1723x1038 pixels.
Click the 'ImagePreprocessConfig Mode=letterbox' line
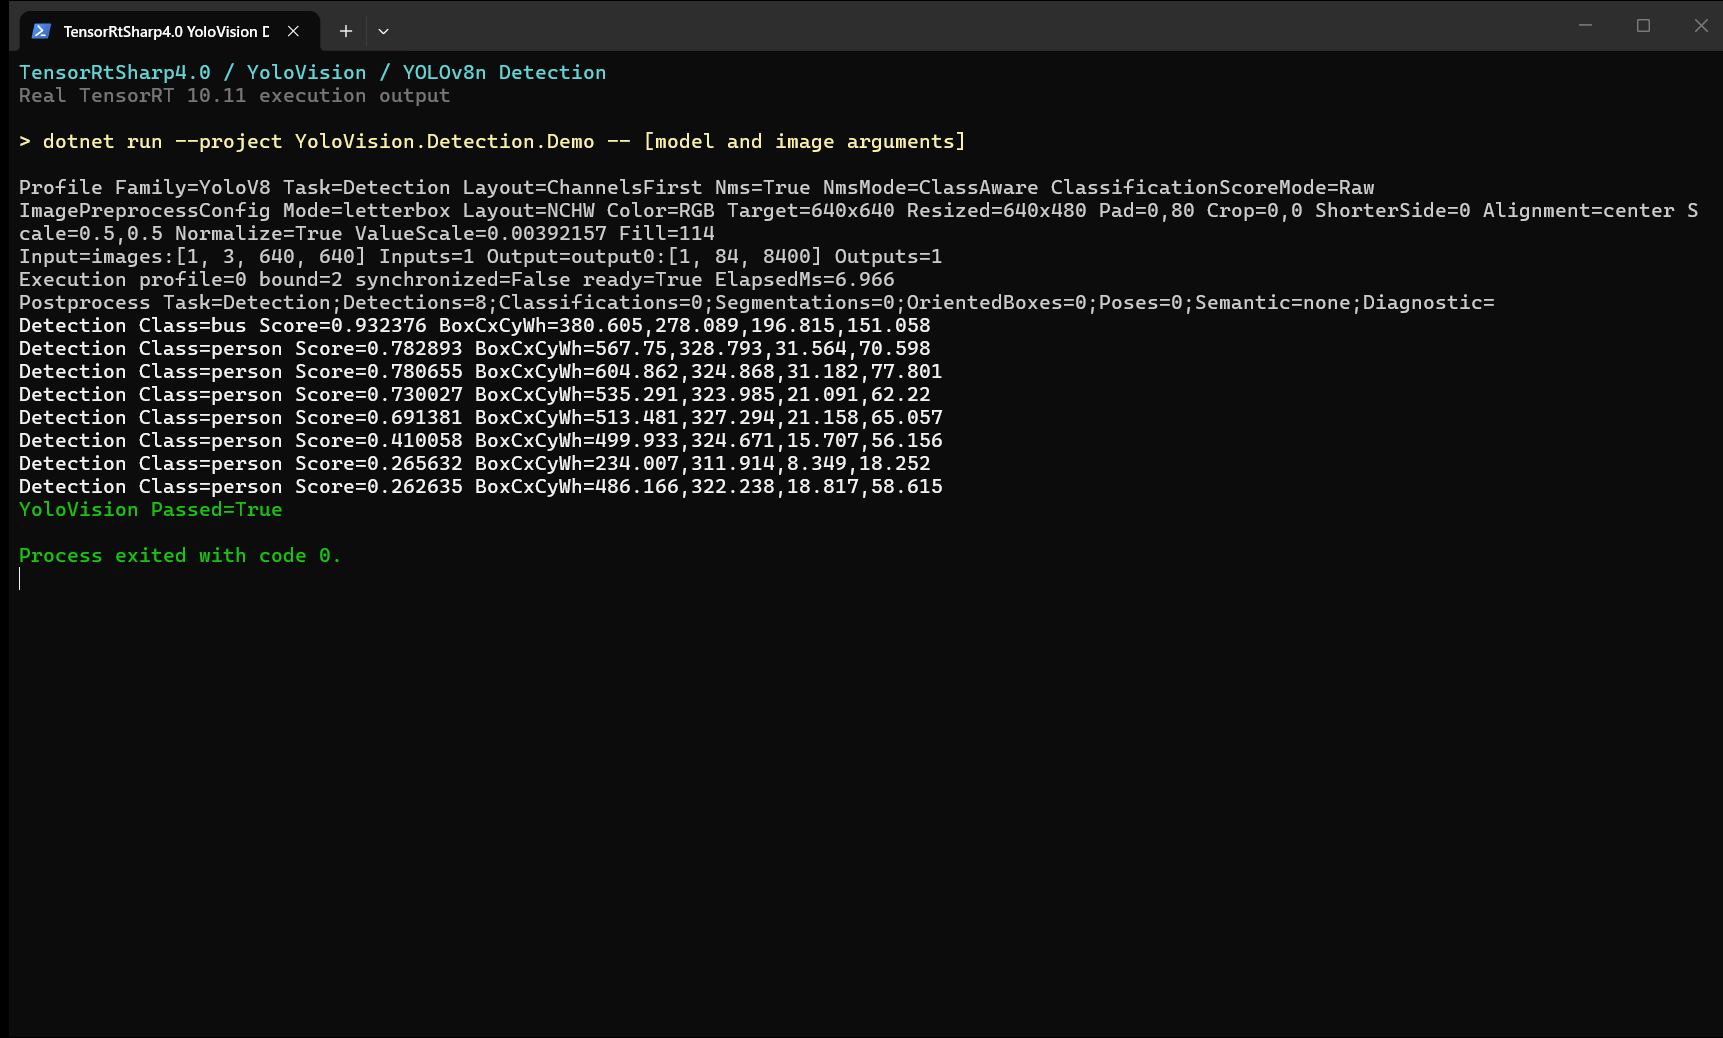pyautogui.click(x=858, y=210)
